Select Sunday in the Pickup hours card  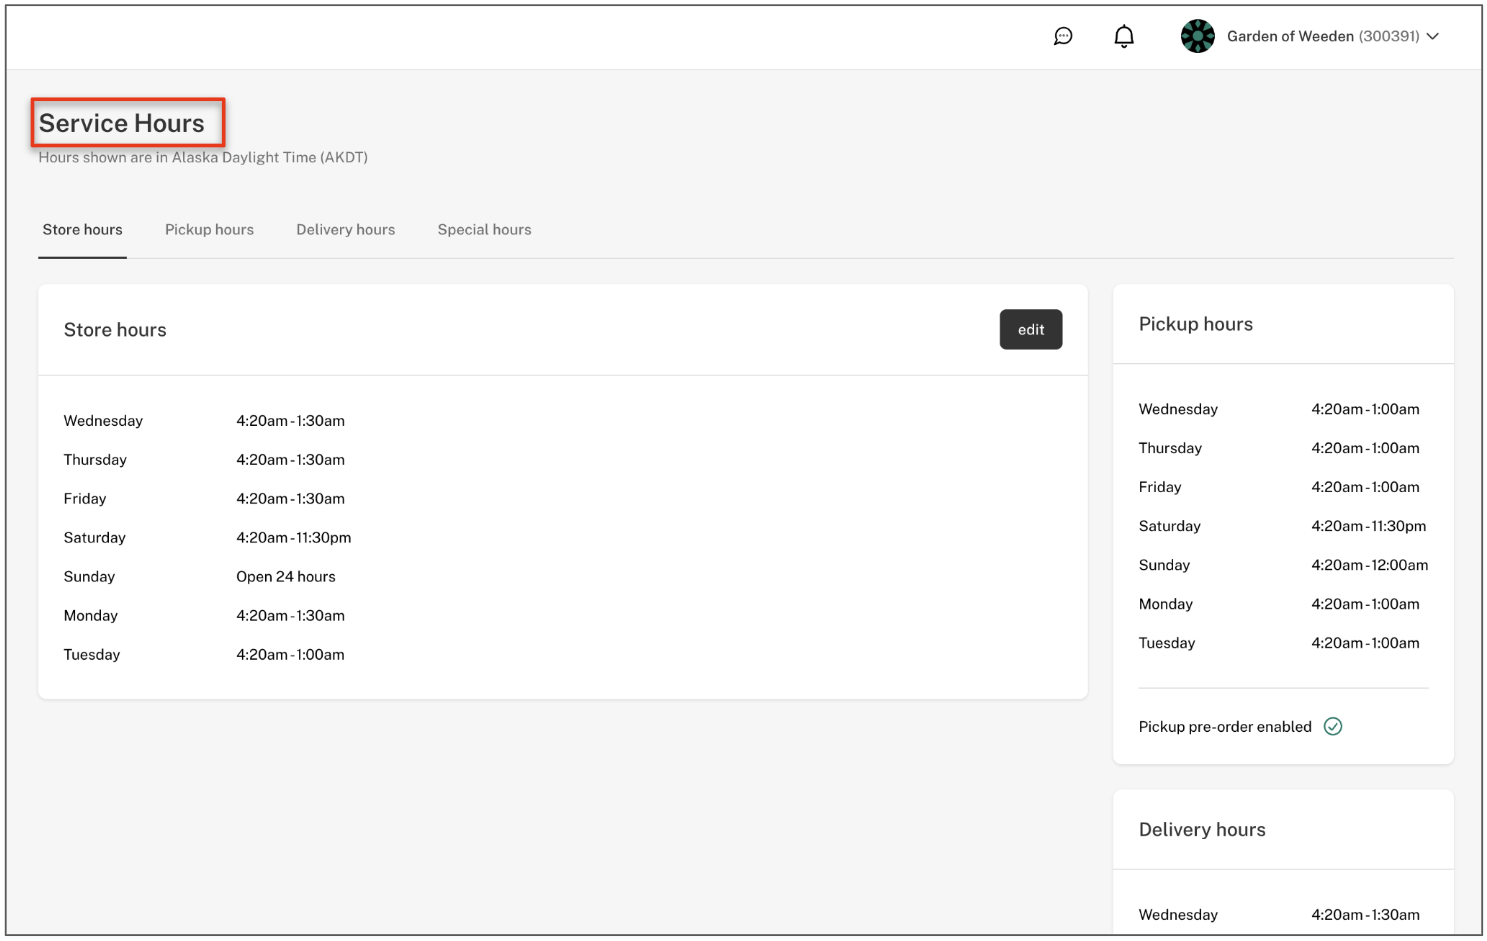(x=1164, y=565)
